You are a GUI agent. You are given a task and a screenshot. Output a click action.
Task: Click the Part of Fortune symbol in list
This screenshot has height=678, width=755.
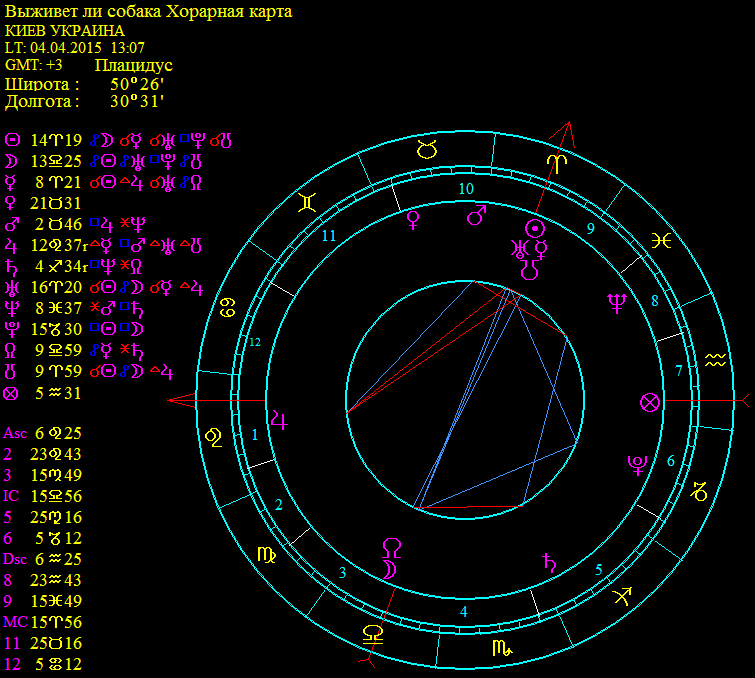tap(12, 393)
